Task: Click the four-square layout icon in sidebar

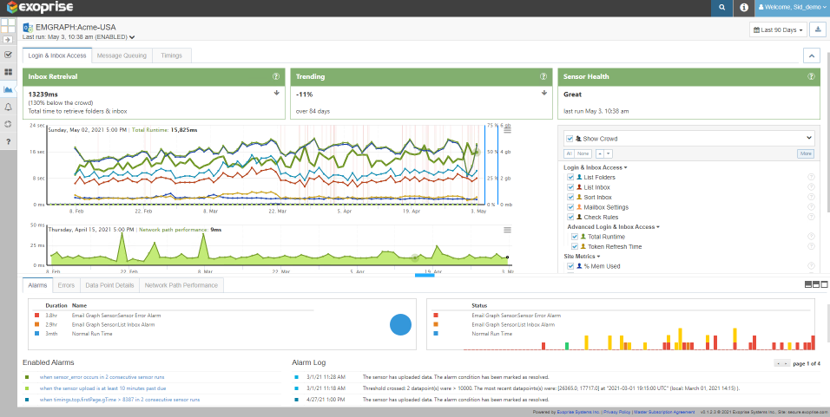Action: coord(8,25)
